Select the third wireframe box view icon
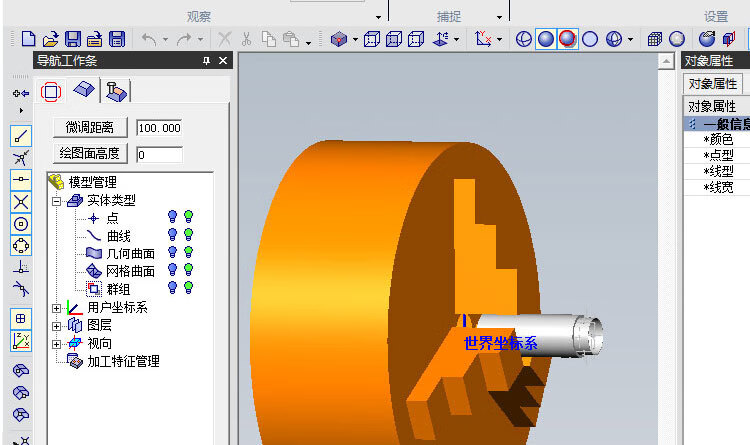 [x=416, y=39]
